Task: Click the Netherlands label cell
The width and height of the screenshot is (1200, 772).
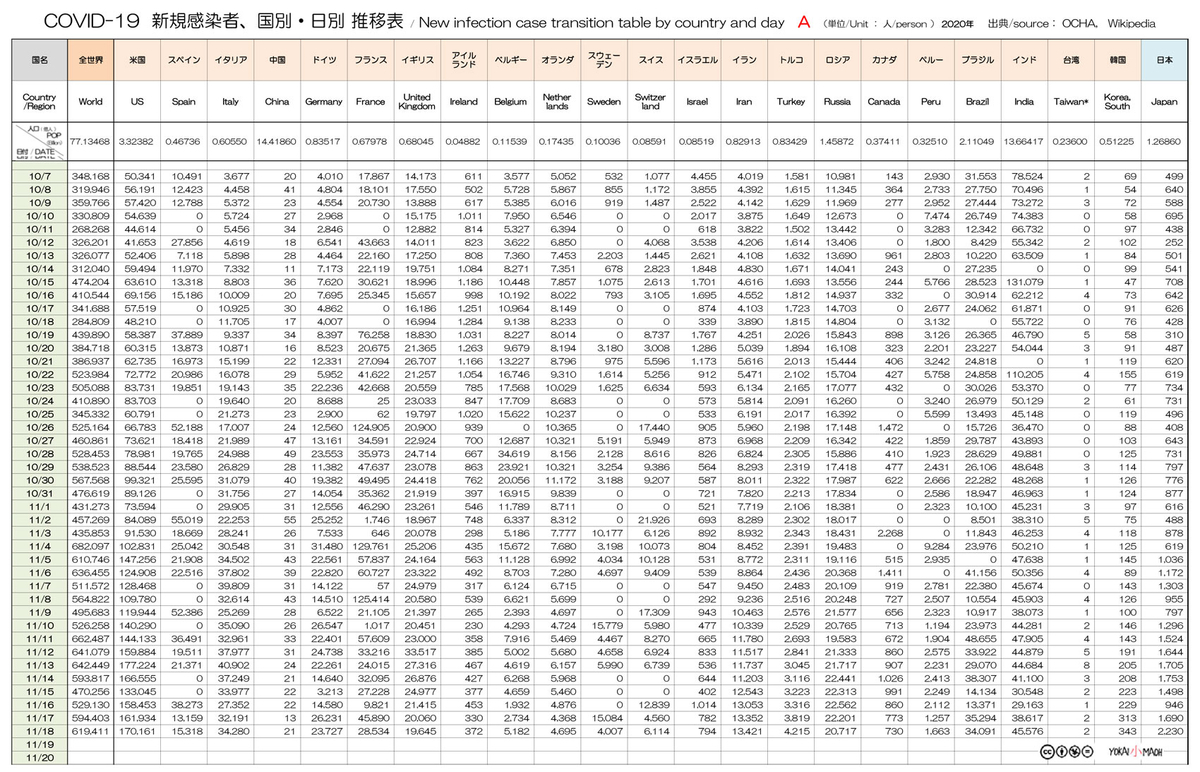Action: [x=557, y=102]
